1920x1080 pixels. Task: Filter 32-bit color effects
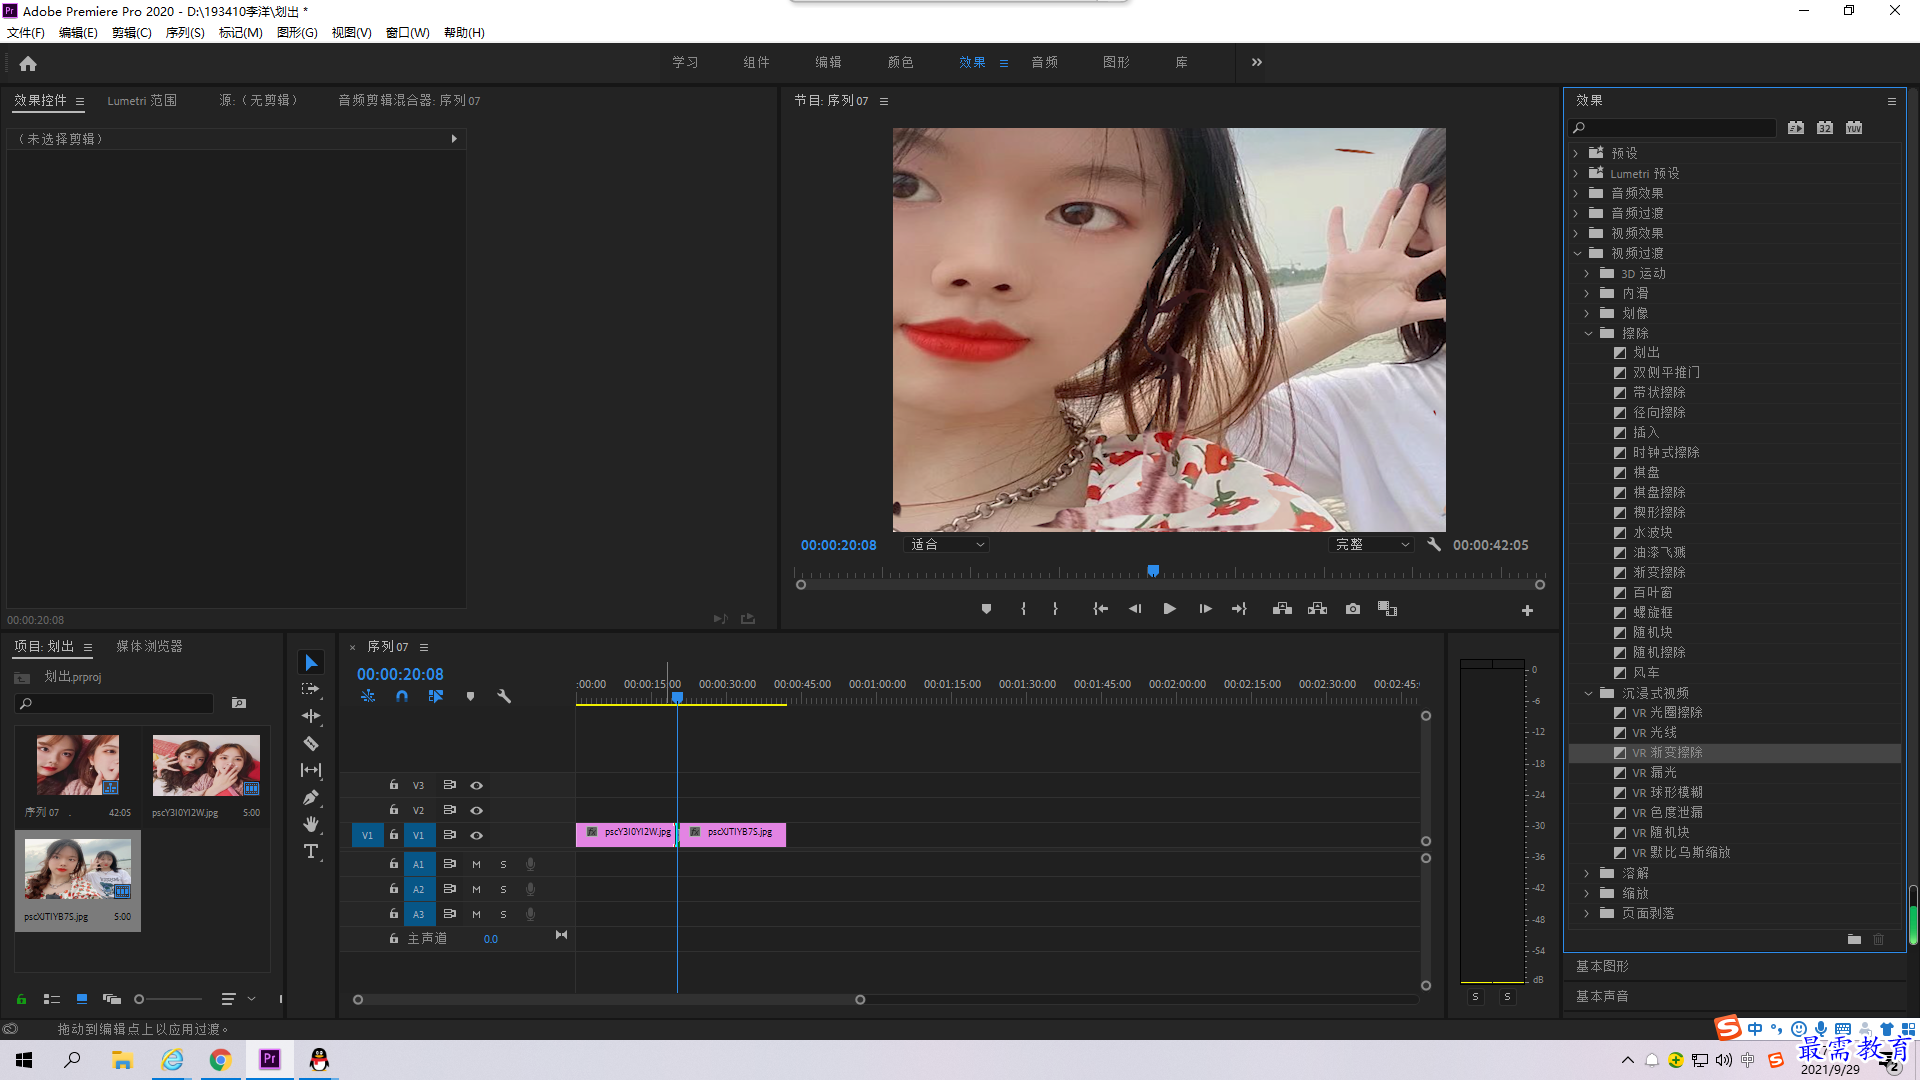[1825, 128]
